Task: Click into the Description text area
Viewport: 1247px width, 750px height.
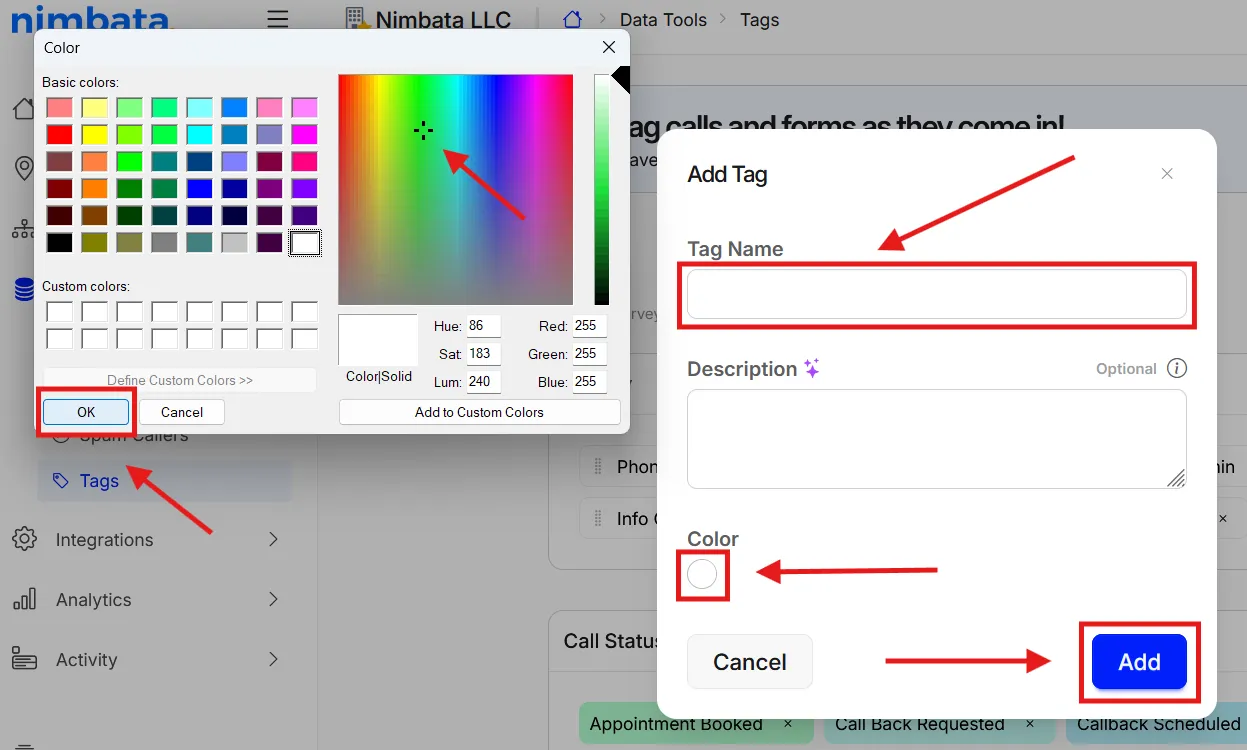Action: (937, 439)
